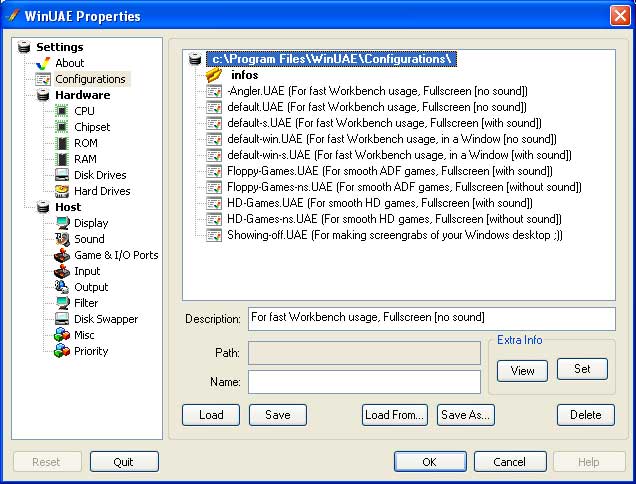Click the Host category disk icon
Screen dimensions: 636x484
tap(43, 207)
